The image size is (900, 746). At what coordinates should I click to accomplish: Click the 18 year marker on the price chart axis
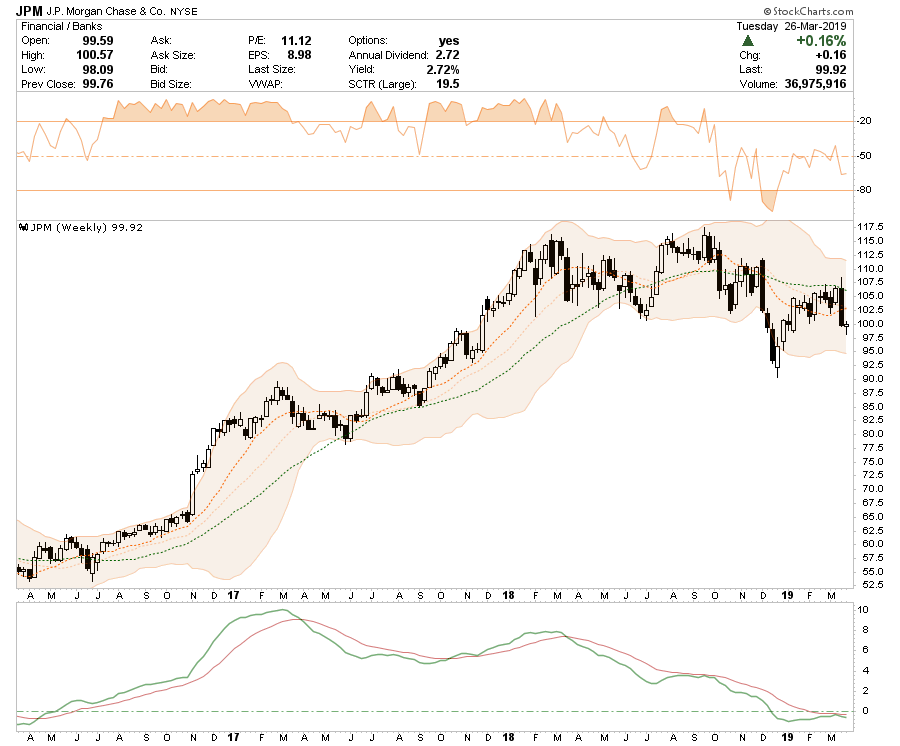(509, 595)
